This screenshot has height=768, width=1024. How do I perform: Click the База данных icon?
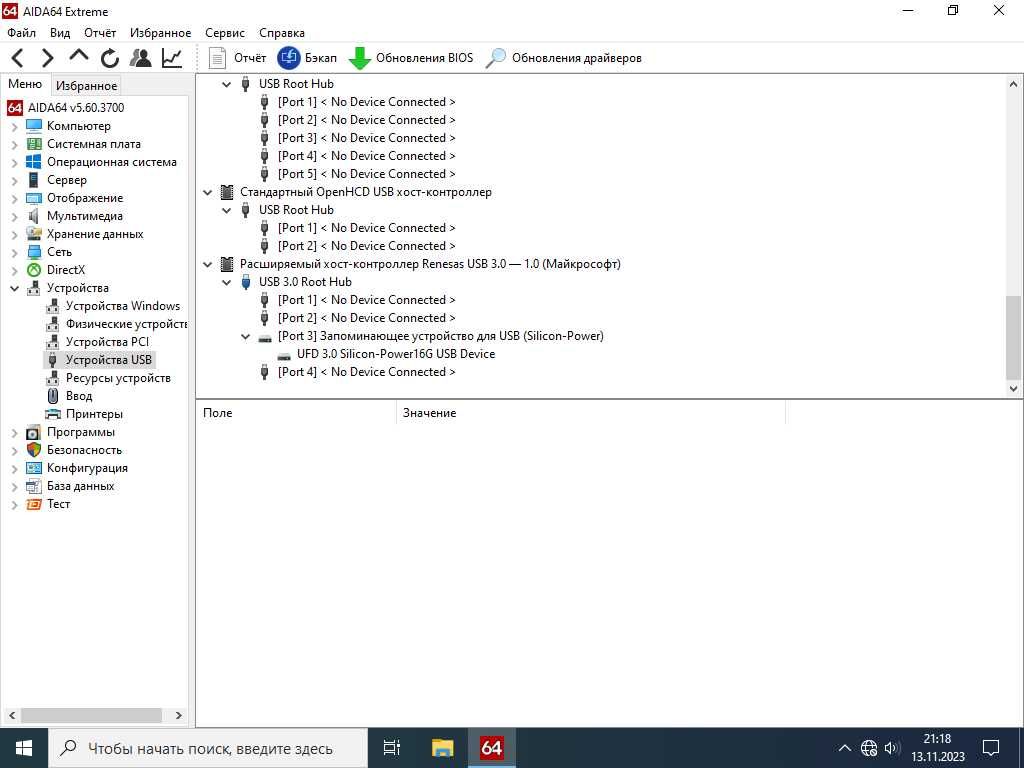pos(34,486)
